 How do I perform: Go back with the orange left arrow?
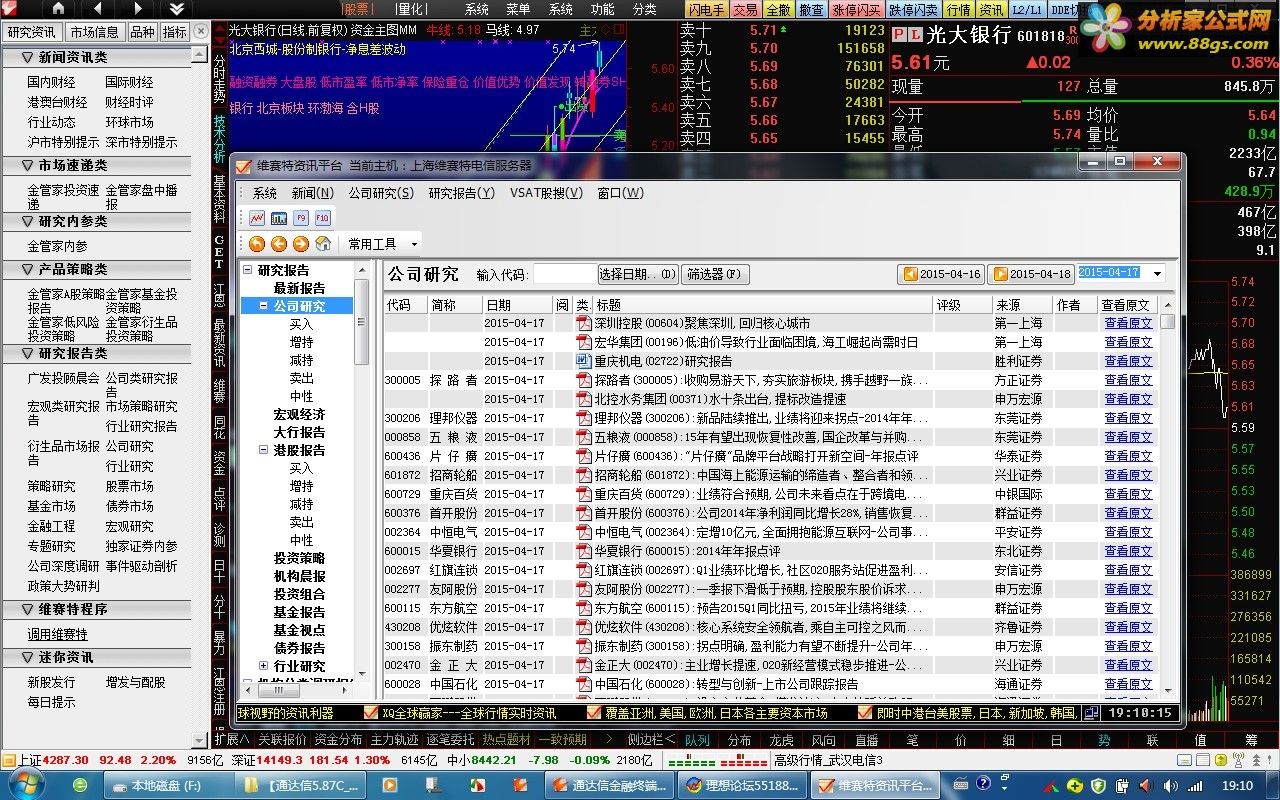(x=279, y=243)
